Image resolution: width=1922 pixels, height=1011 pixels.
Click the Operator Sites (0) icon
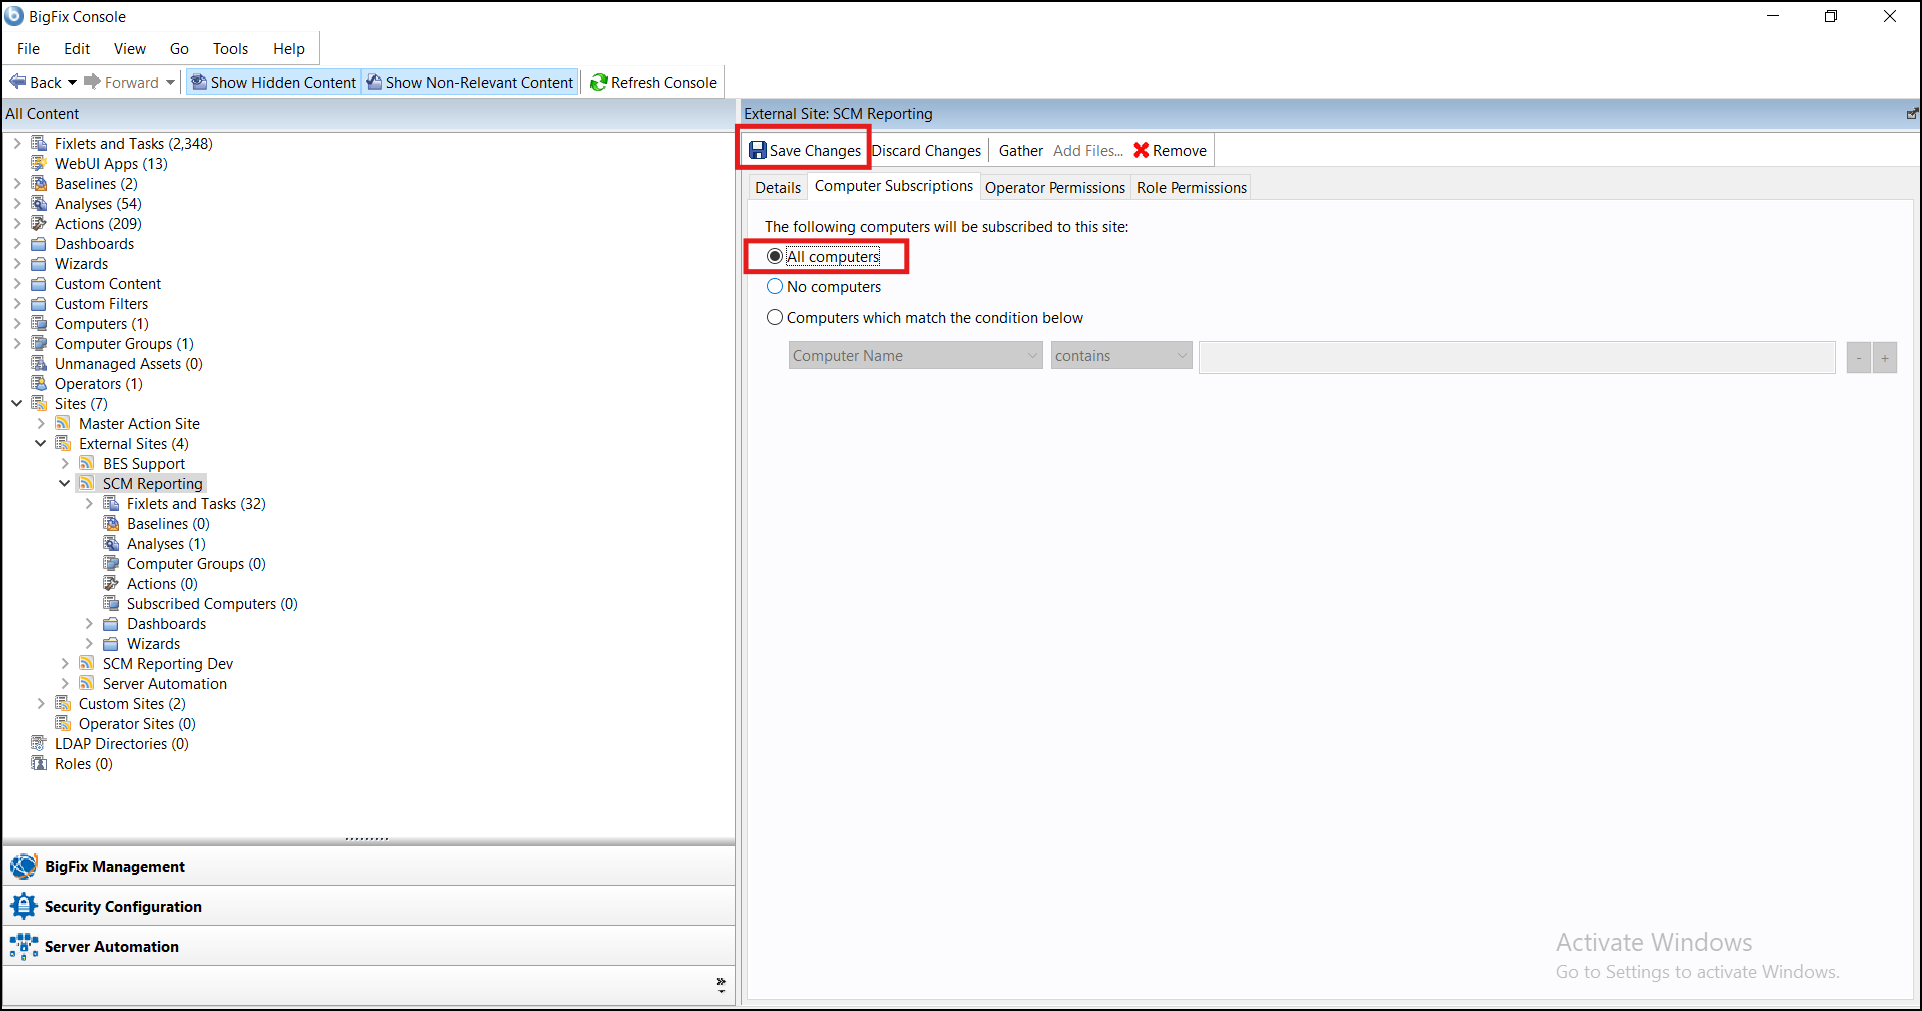(x=63, y=723)
